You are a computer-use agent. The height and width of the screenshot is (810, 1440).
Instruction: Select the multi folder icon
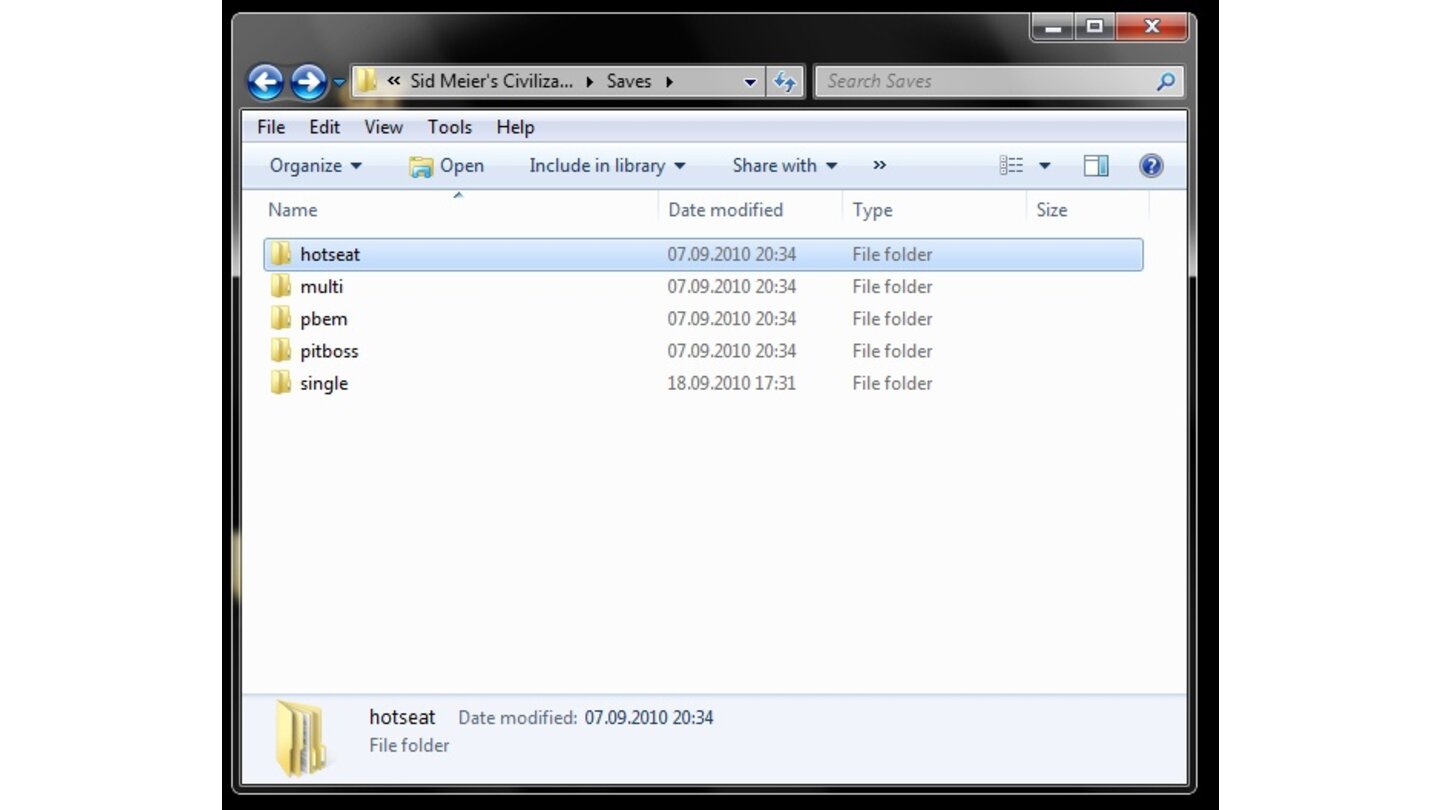coord(281,286)
